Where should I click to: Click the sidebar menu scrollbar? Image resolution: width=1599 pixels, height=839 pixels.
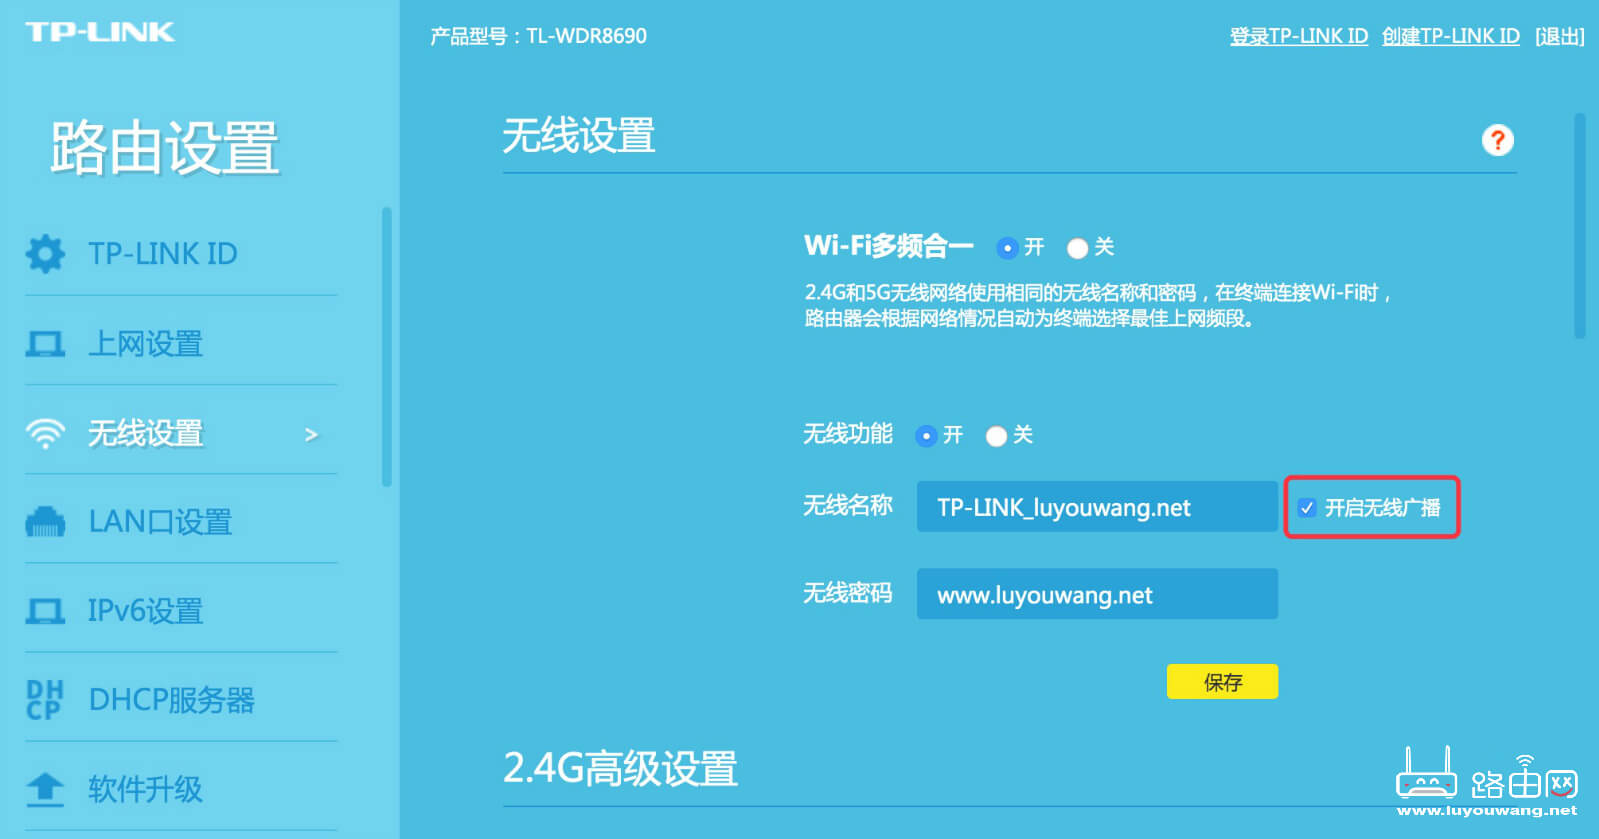coord(386,347)
